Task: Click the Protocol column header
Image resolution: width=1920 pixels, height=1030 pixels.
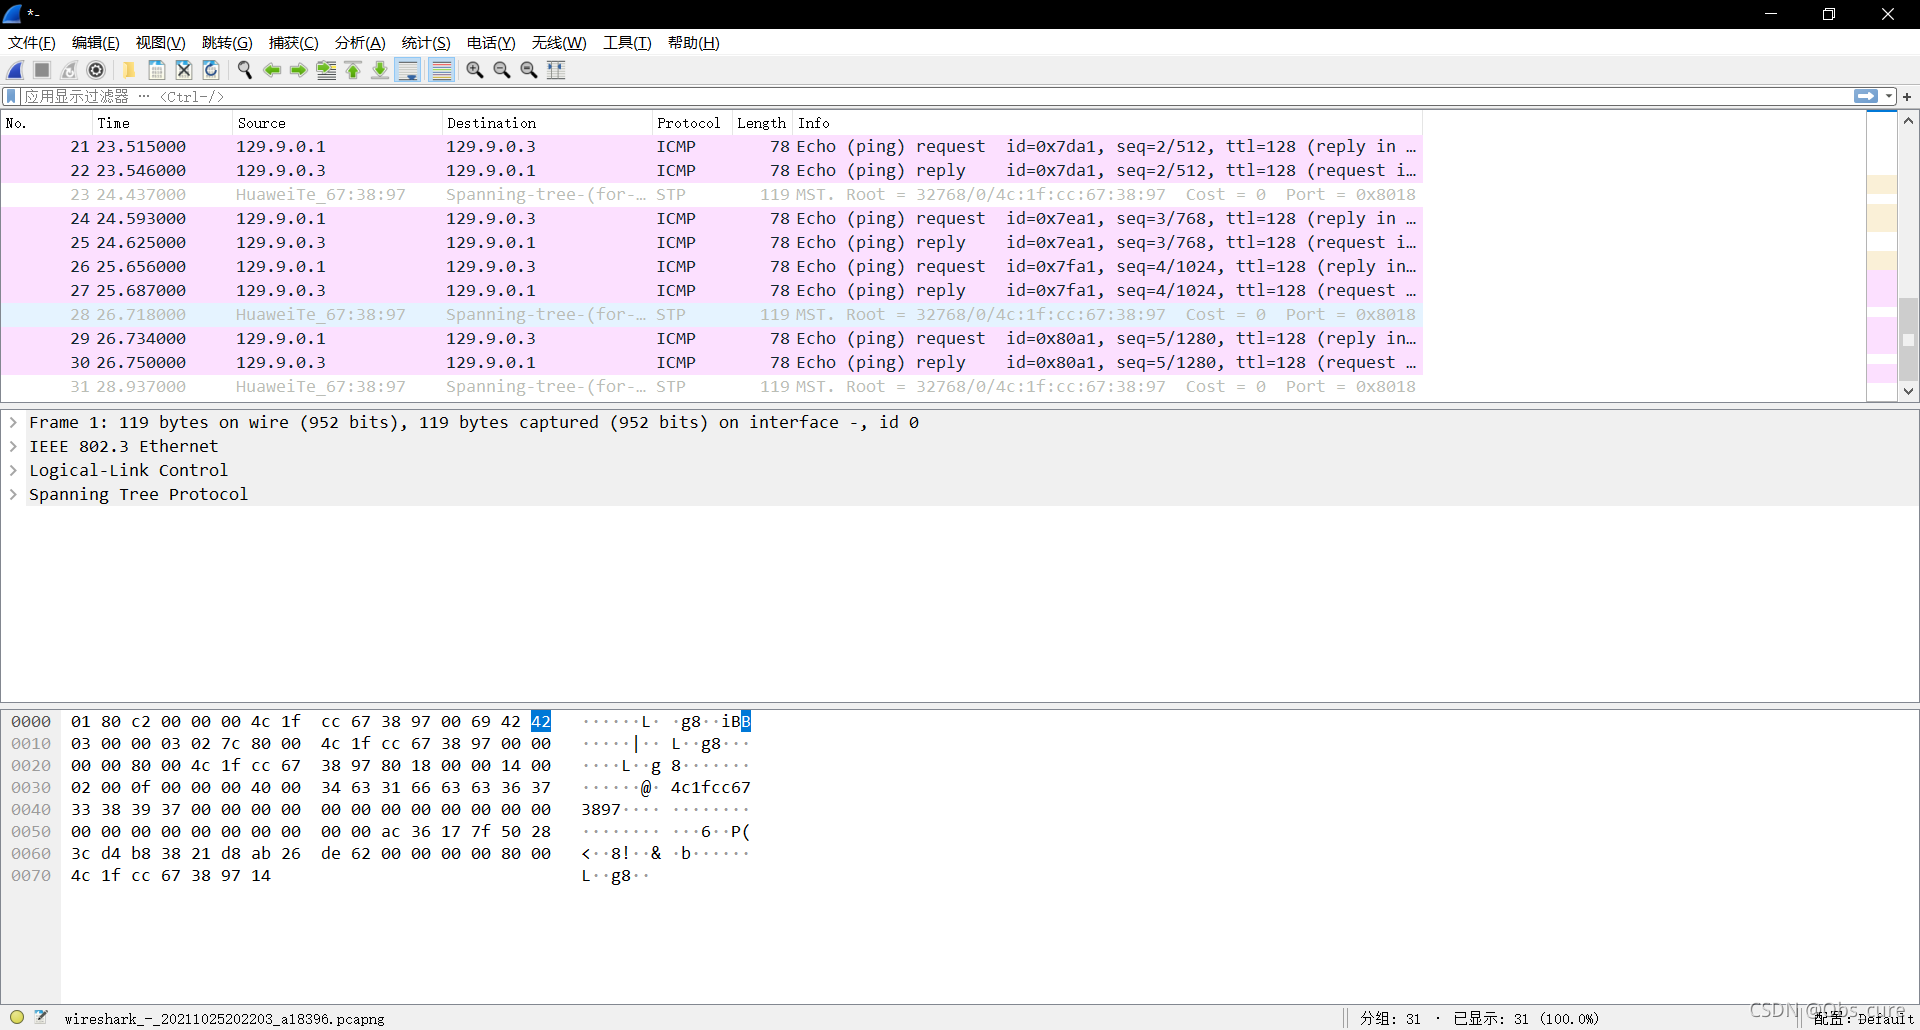Action: (x=688, y=123)
